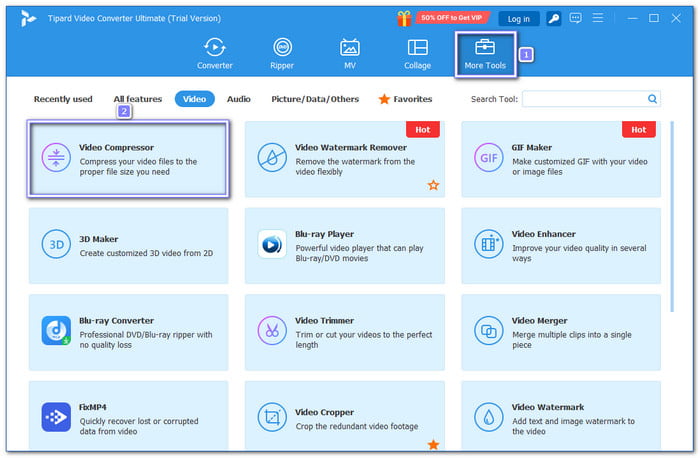Open Video Watermark Remover title

point(351,147)
